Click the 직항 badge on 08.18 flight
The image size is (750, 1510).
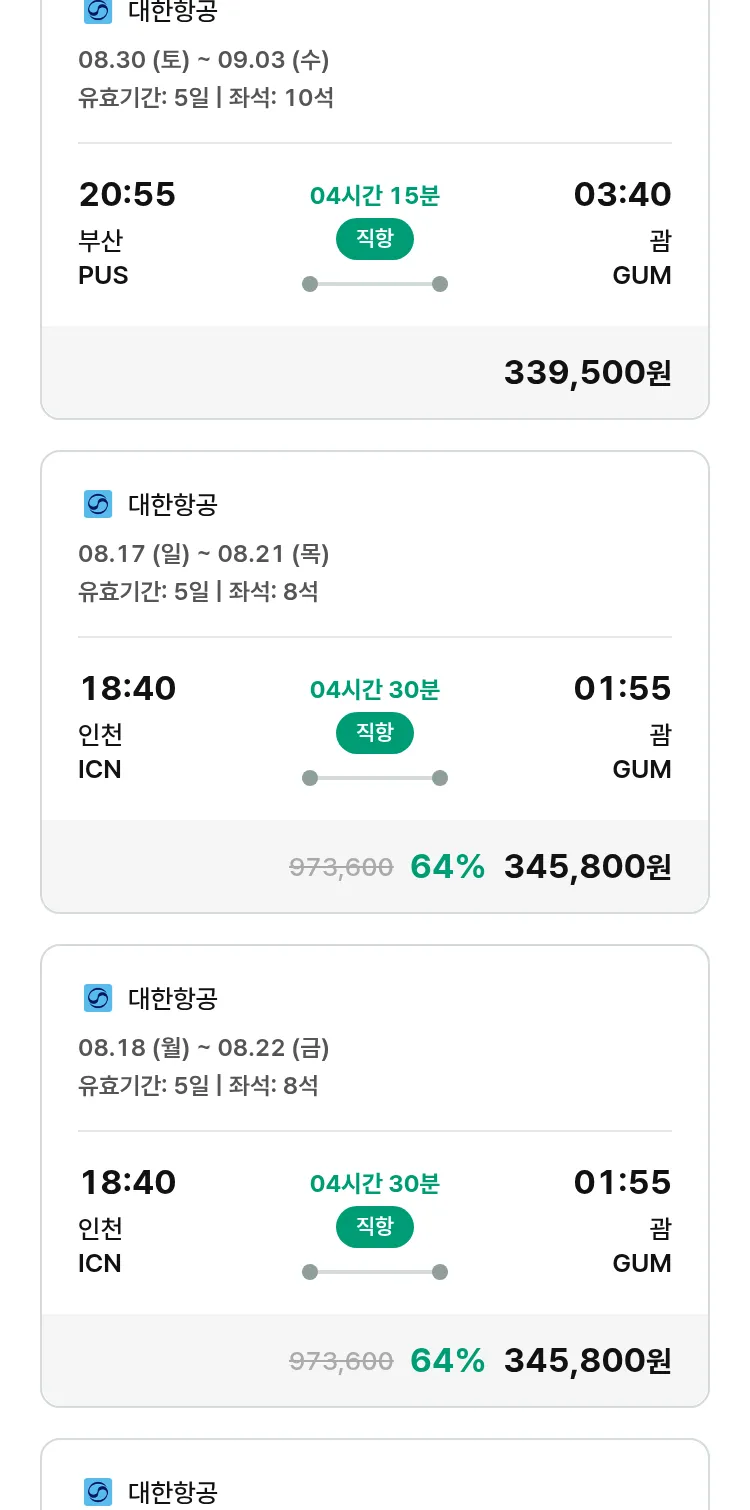click(x=375, y=1227)
